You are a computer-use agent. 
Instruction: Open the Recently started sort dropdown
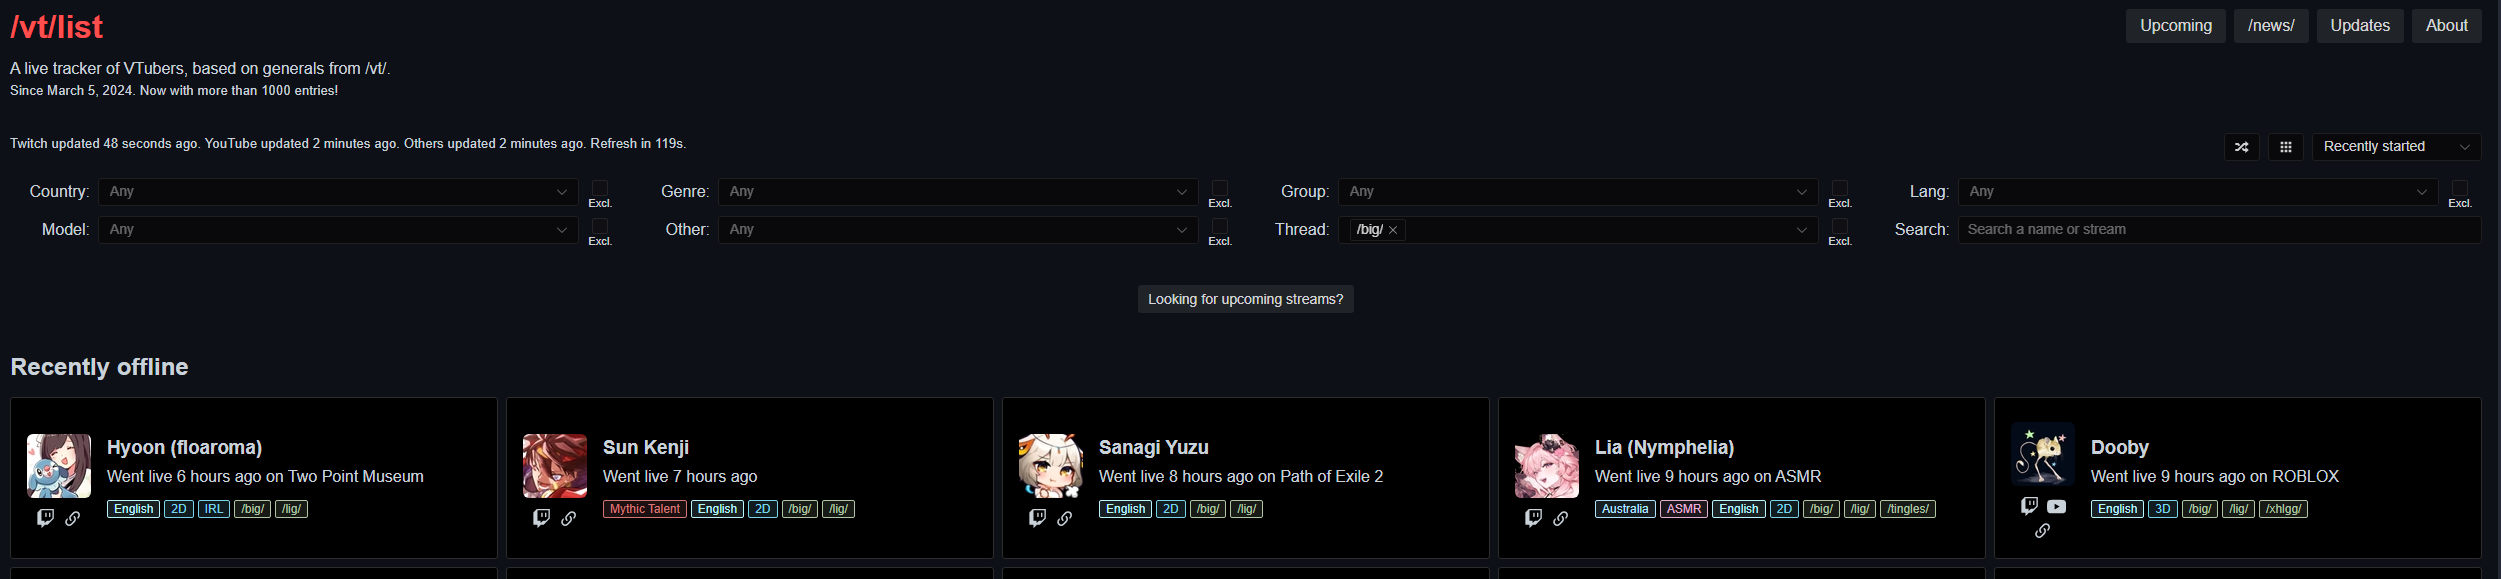(x=2396, y=147)
